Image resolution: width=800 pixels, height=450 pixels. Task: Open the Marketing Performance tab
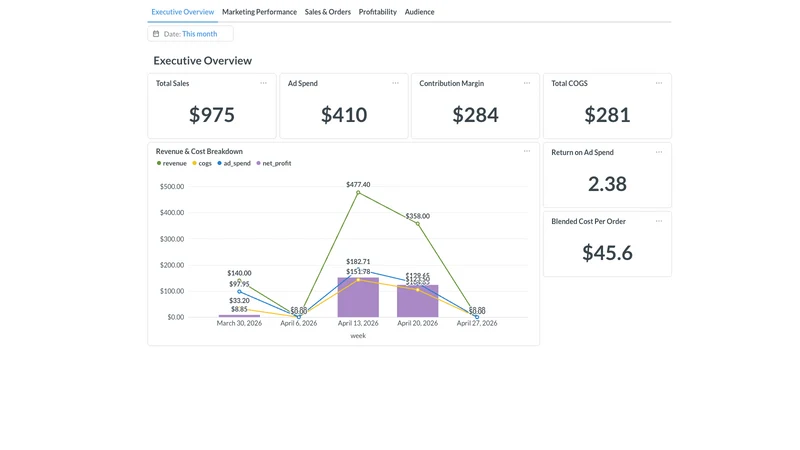click(259, 12)
